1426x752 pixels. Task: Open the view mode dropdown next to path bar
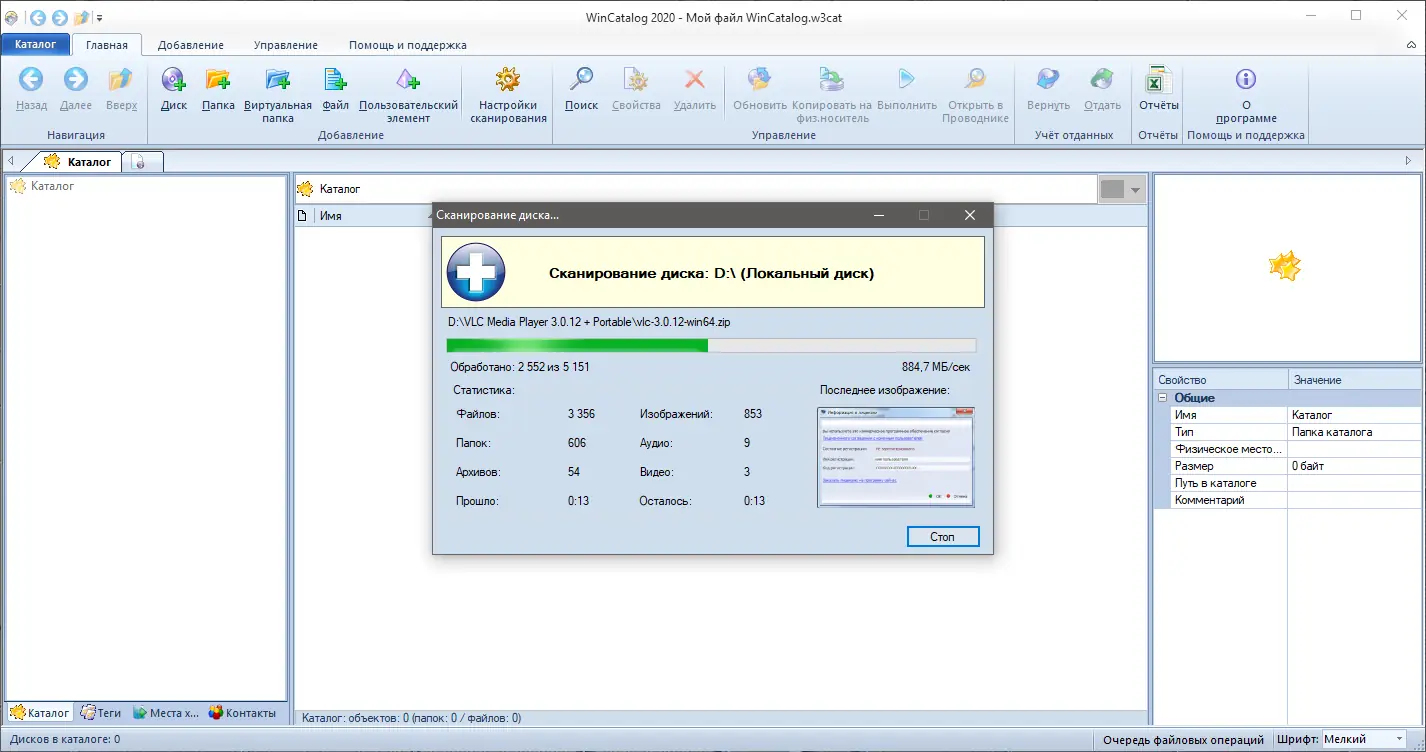click(x=1135, y=189)
